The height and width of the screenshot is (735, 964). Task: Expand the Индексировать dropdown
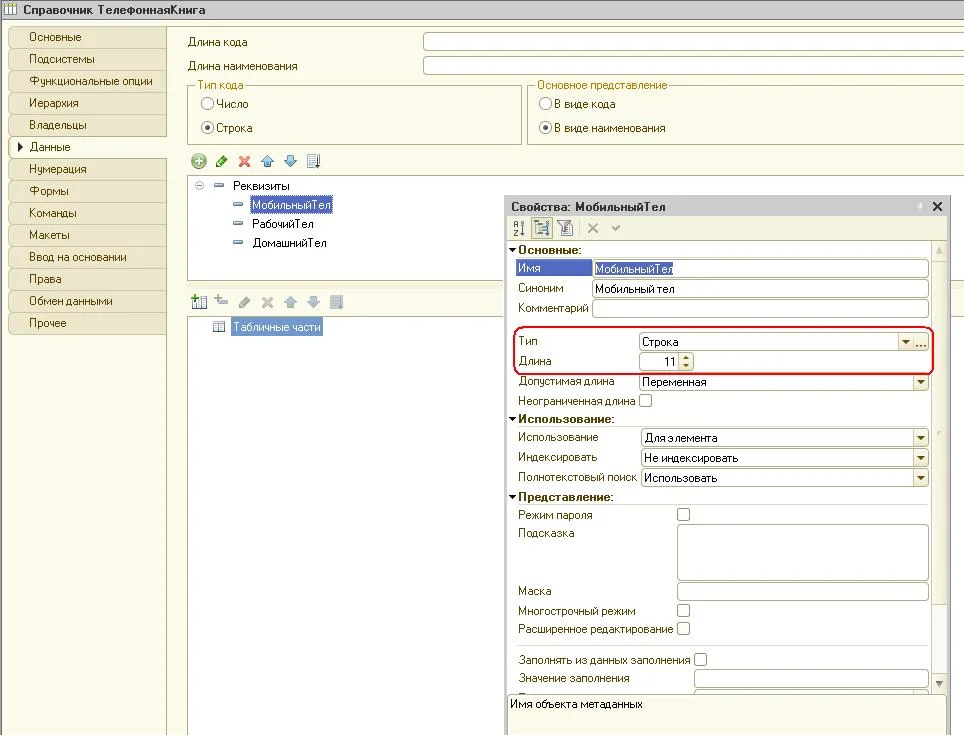920,458
